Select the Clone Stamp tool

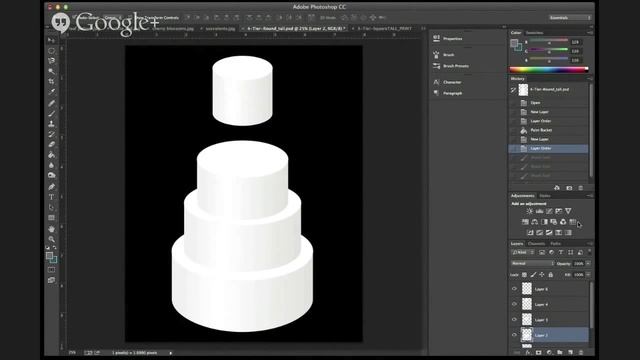tap(51, 124)
